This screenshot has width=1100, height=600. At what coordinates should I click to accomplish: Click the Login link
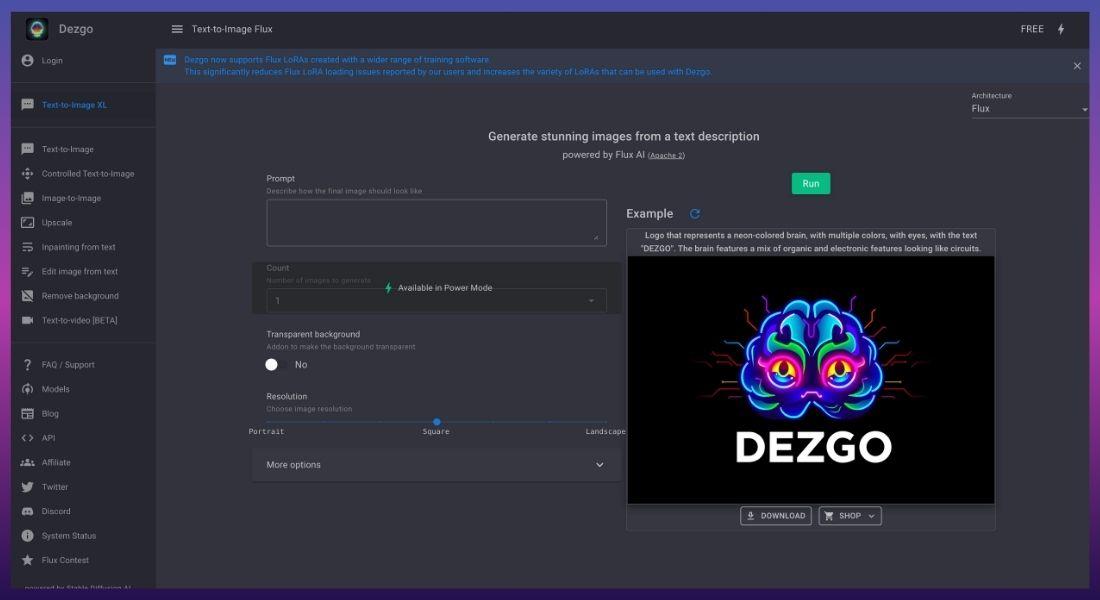(52, 60)
